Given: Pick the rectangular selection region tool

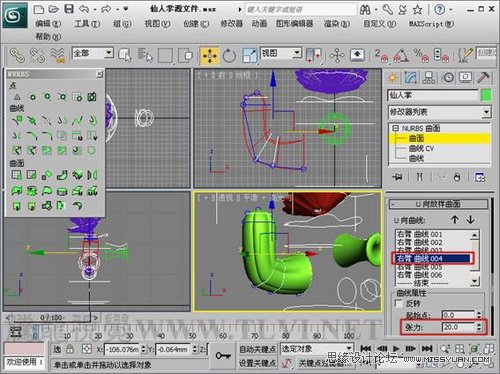Looking at the screenshot, I should (x=165, y=55).
